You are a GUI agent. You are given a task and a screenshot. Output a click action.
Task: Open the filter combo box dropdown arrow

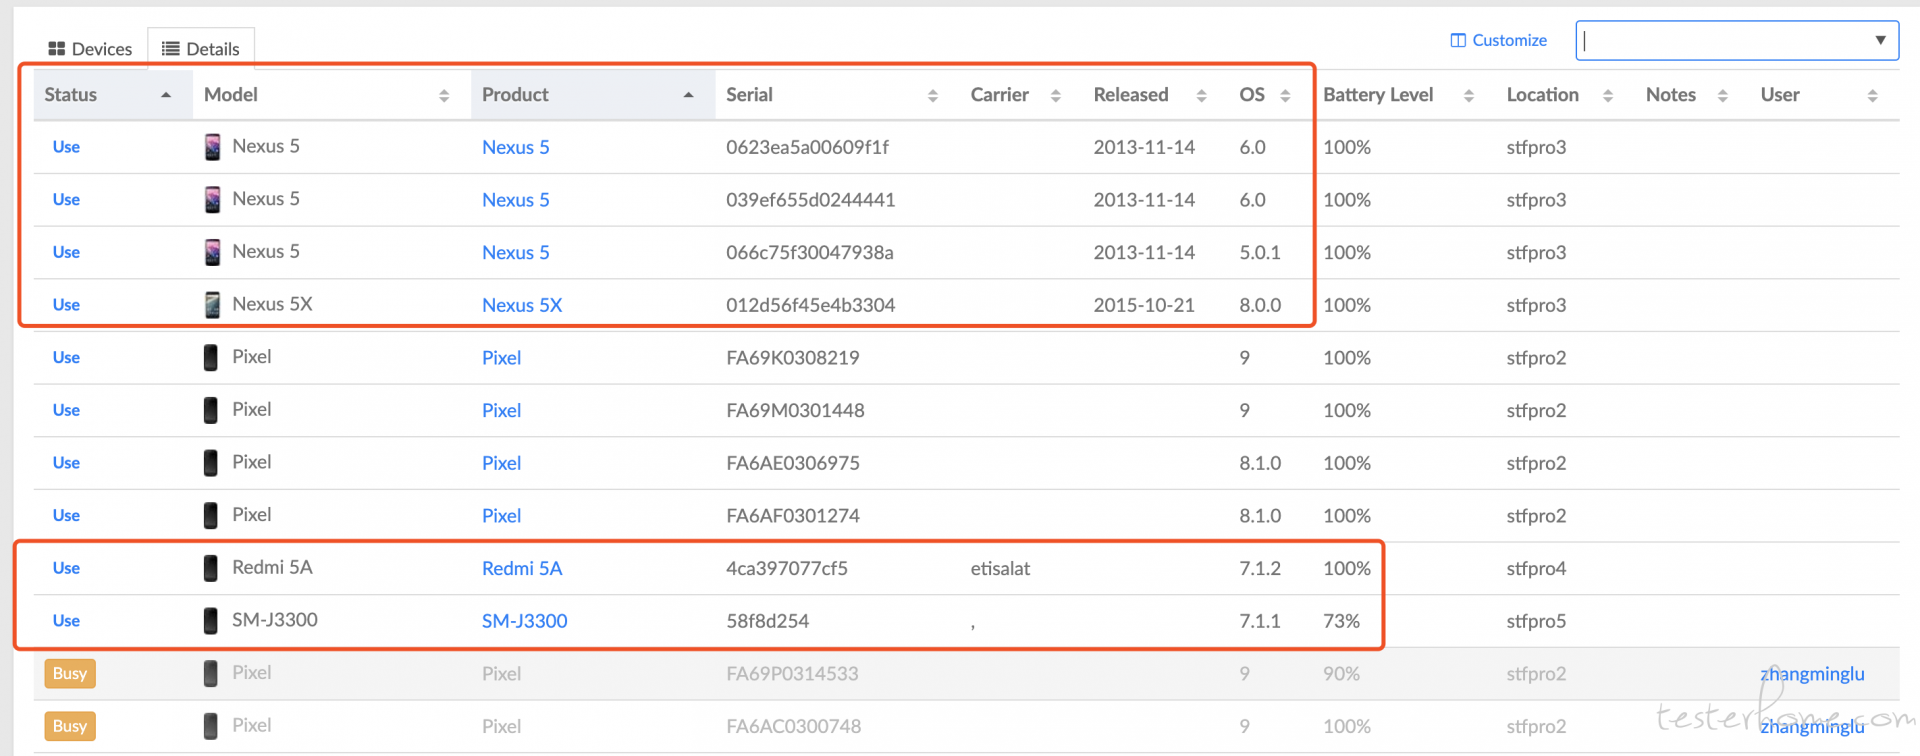click(1880, 40)
